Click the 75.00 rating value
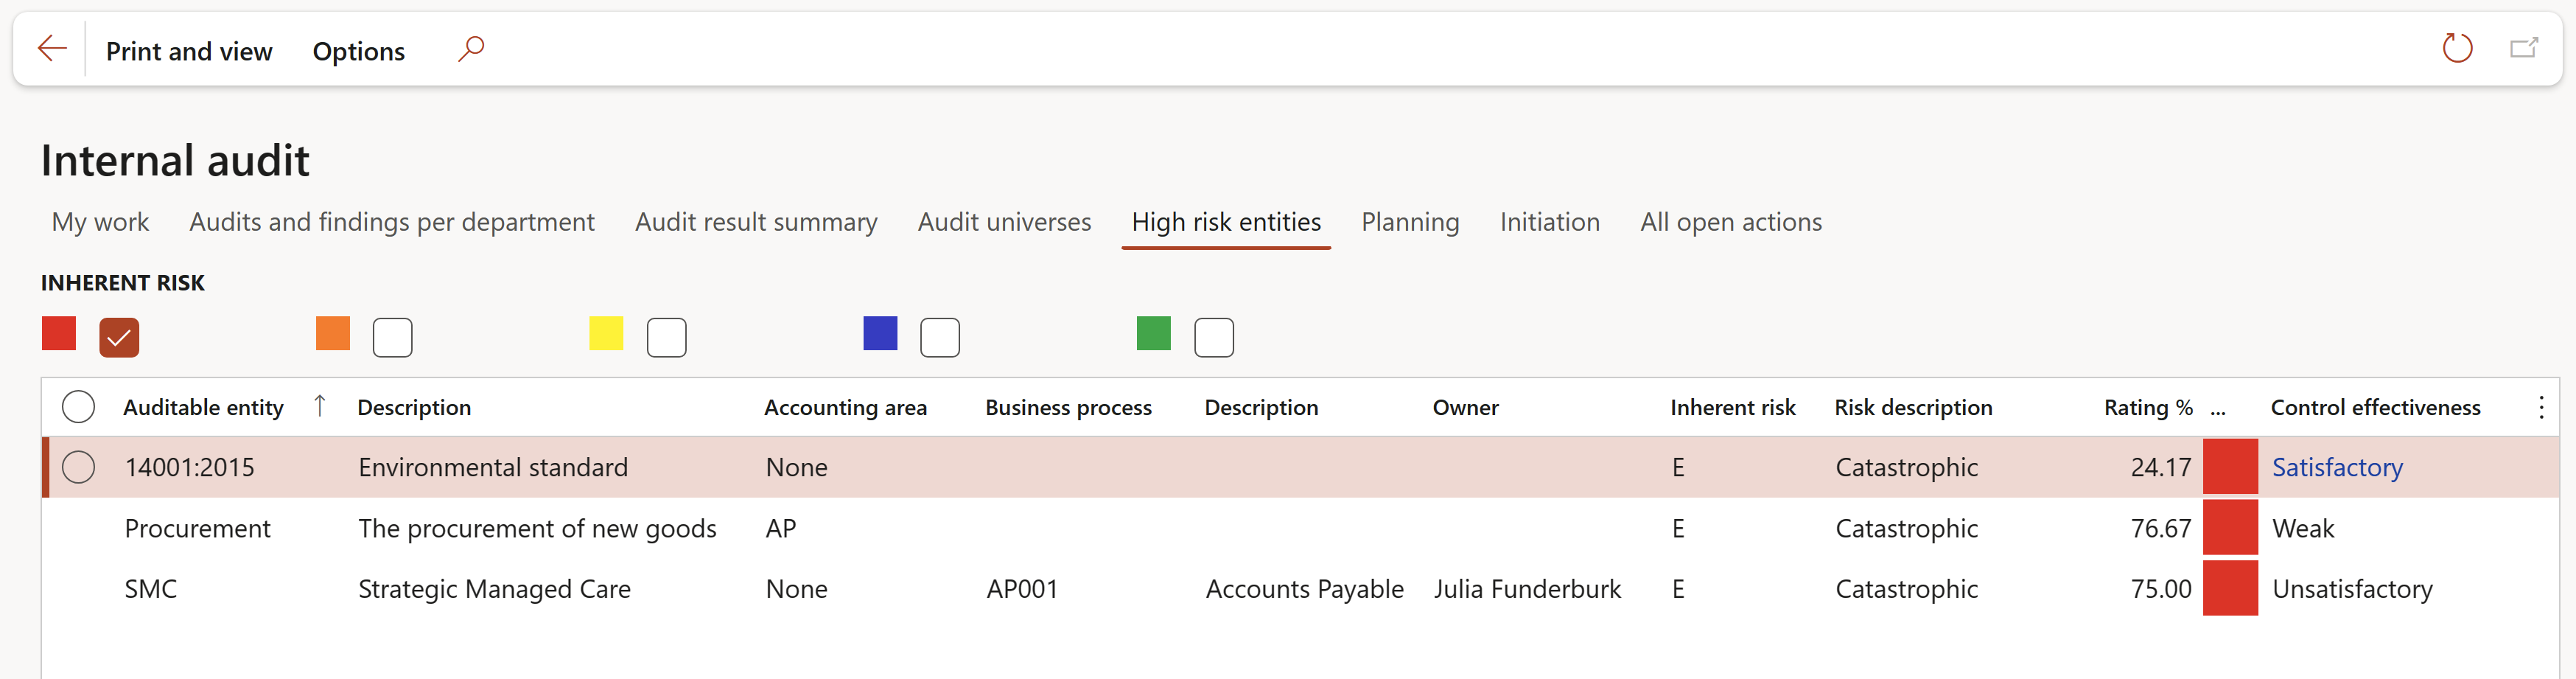Viewport: 2576px width, 679px height. pos(2160,589)
